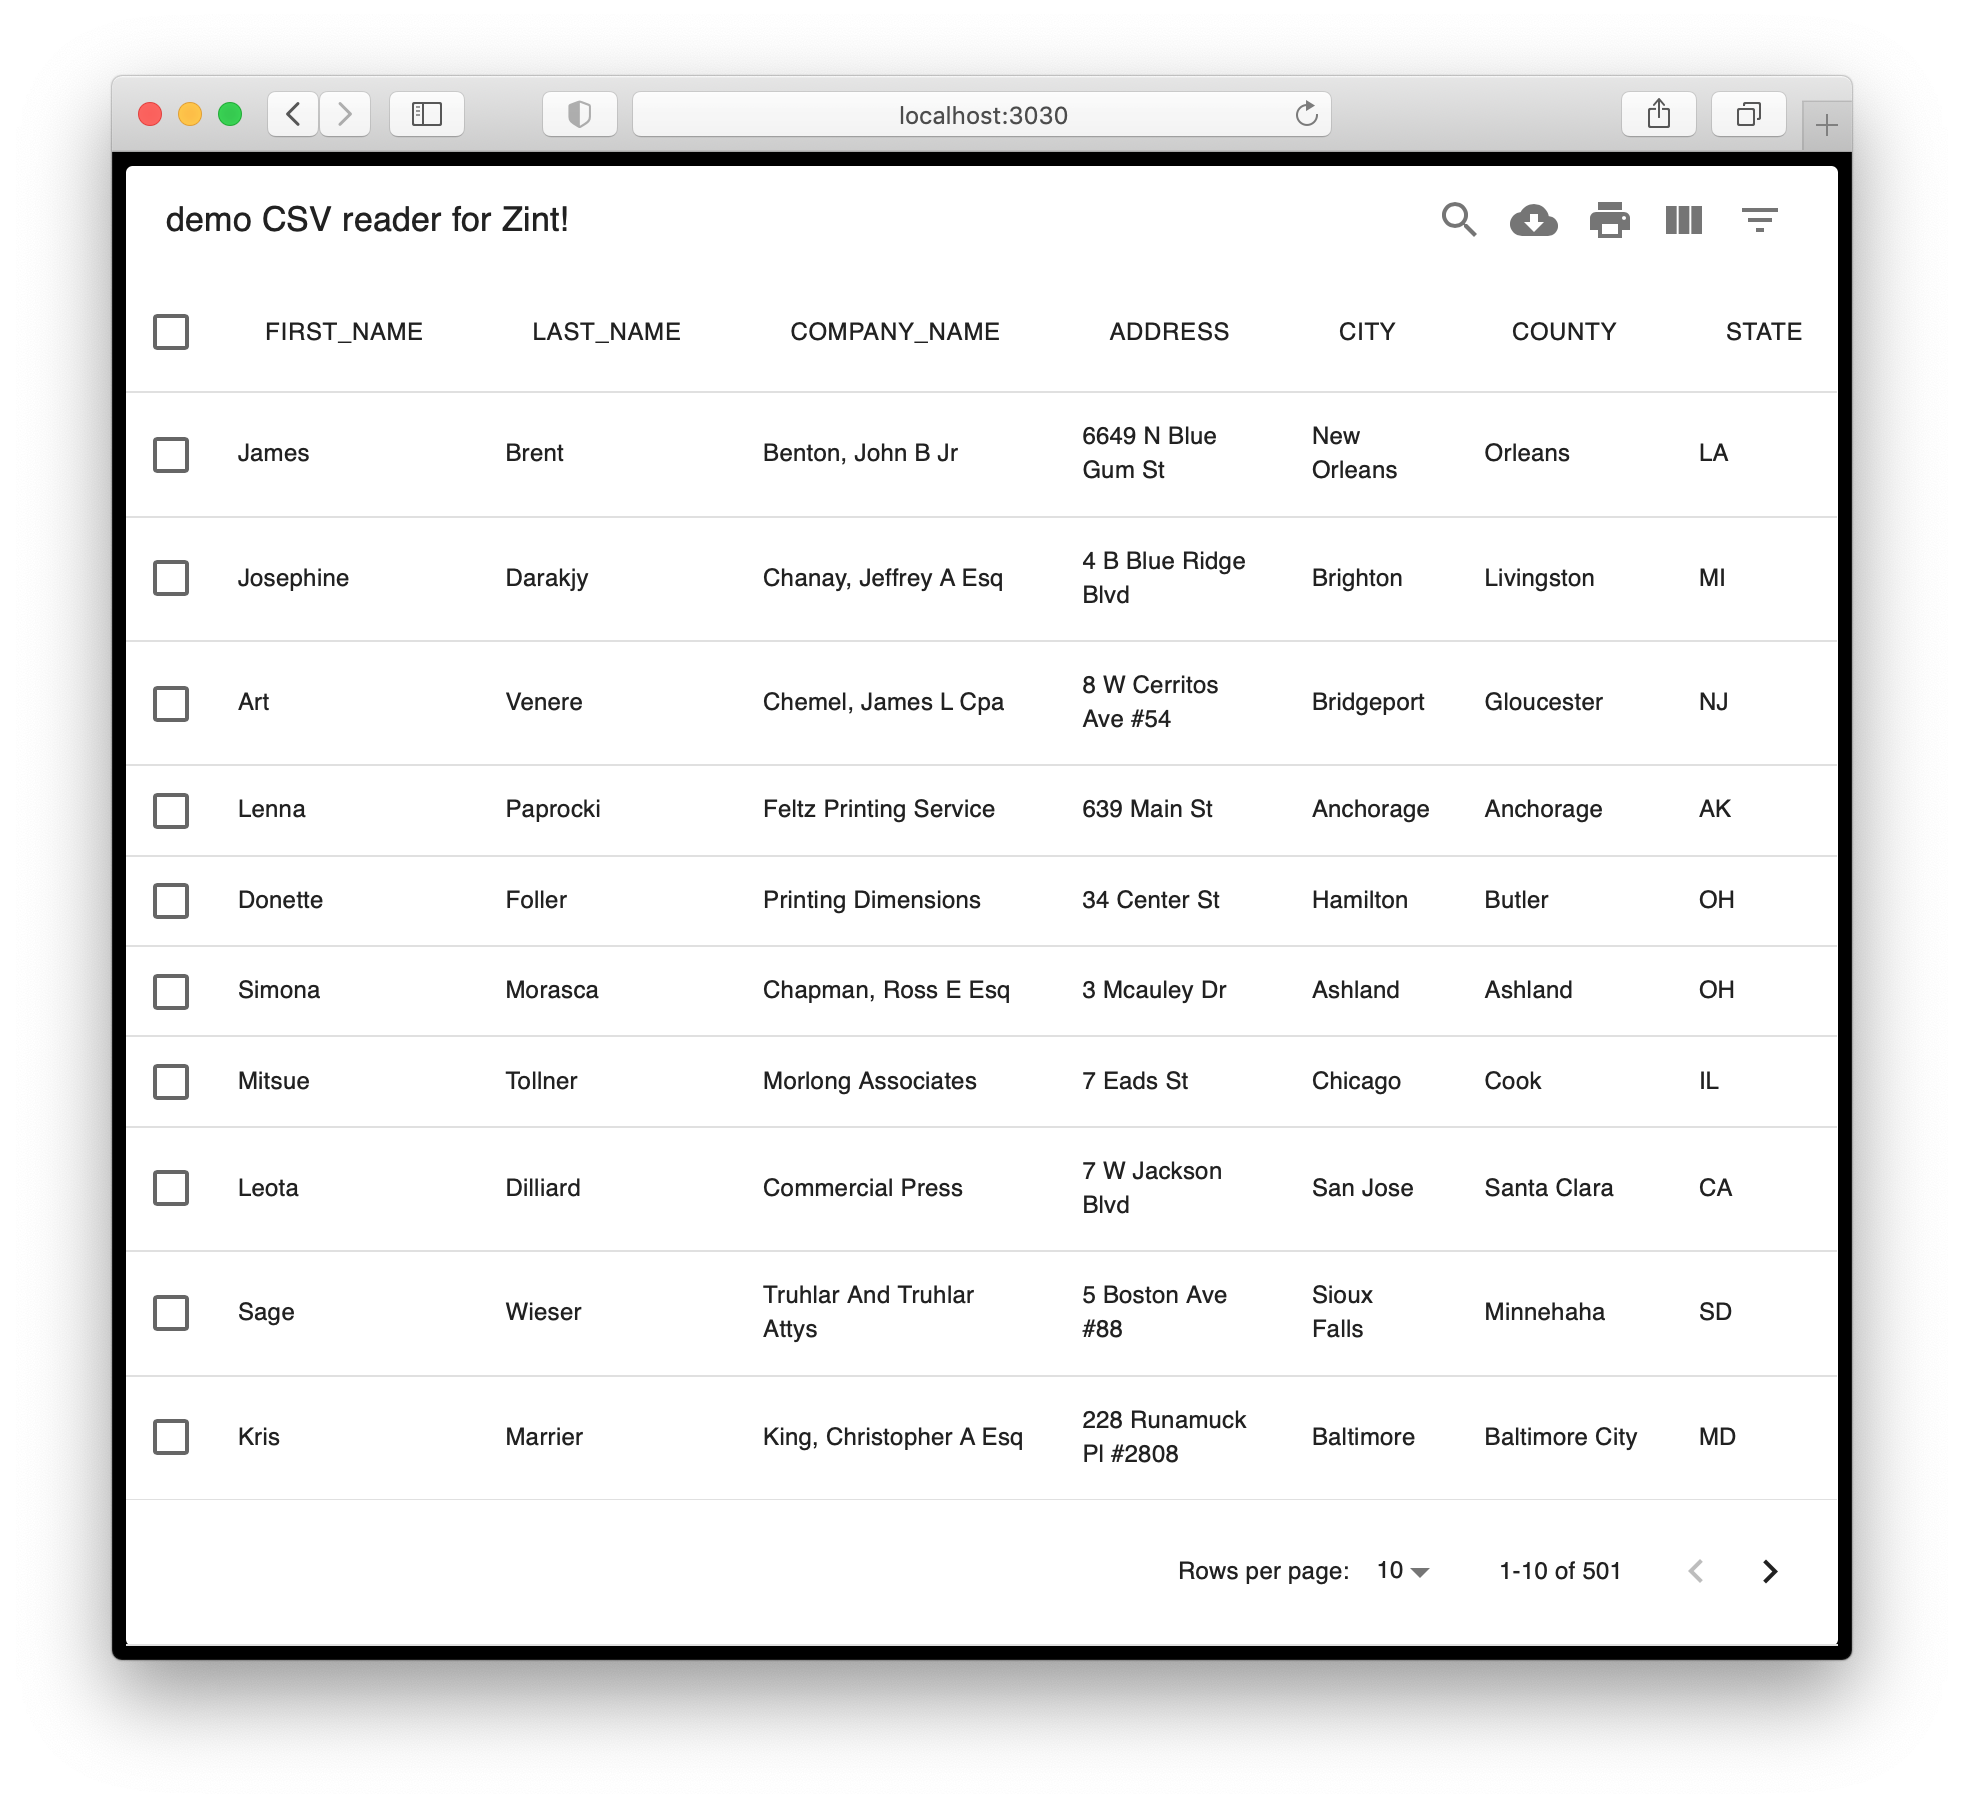Enable checkbox for Donette Foller row
This screenshot has height=1808, width=1964.
point(171,900)
